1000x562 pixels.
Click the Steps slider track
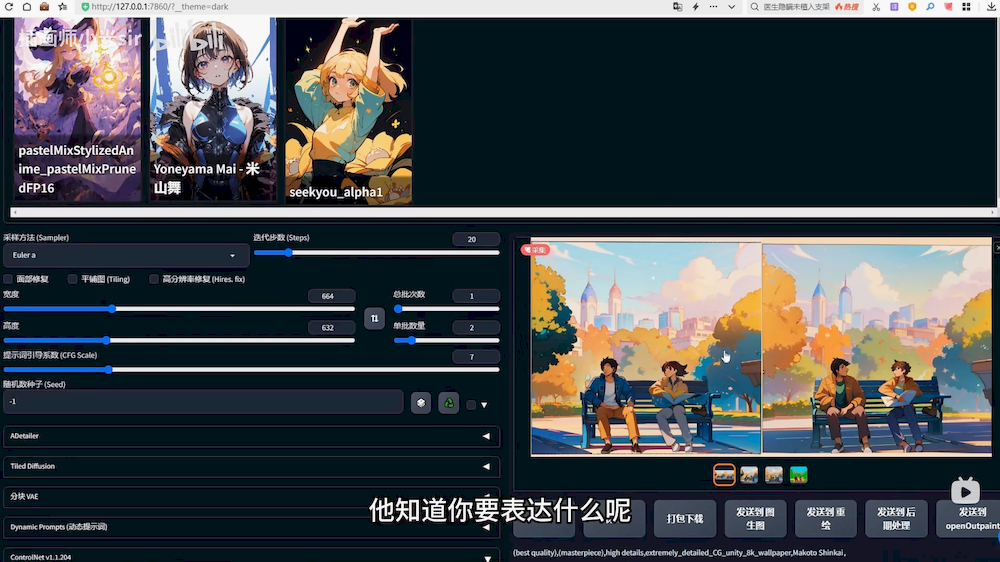coord(376,253)
